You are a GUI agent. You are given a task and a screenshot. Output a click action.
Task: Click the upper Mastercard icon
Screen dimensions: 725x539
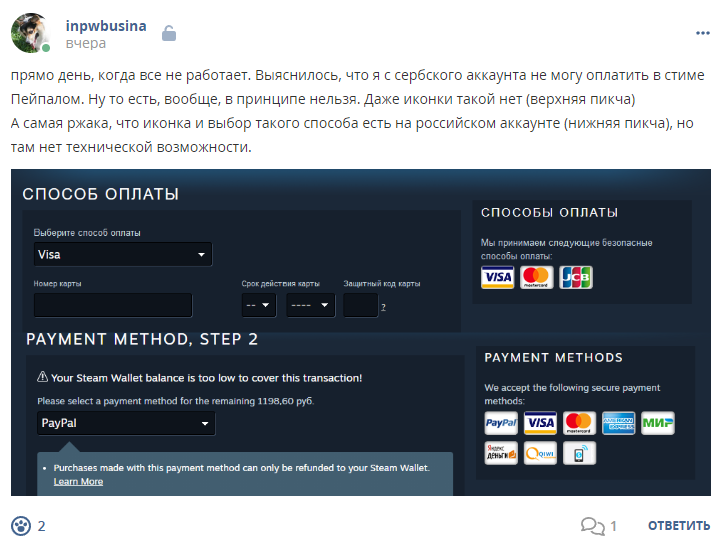tap(536, 277)
